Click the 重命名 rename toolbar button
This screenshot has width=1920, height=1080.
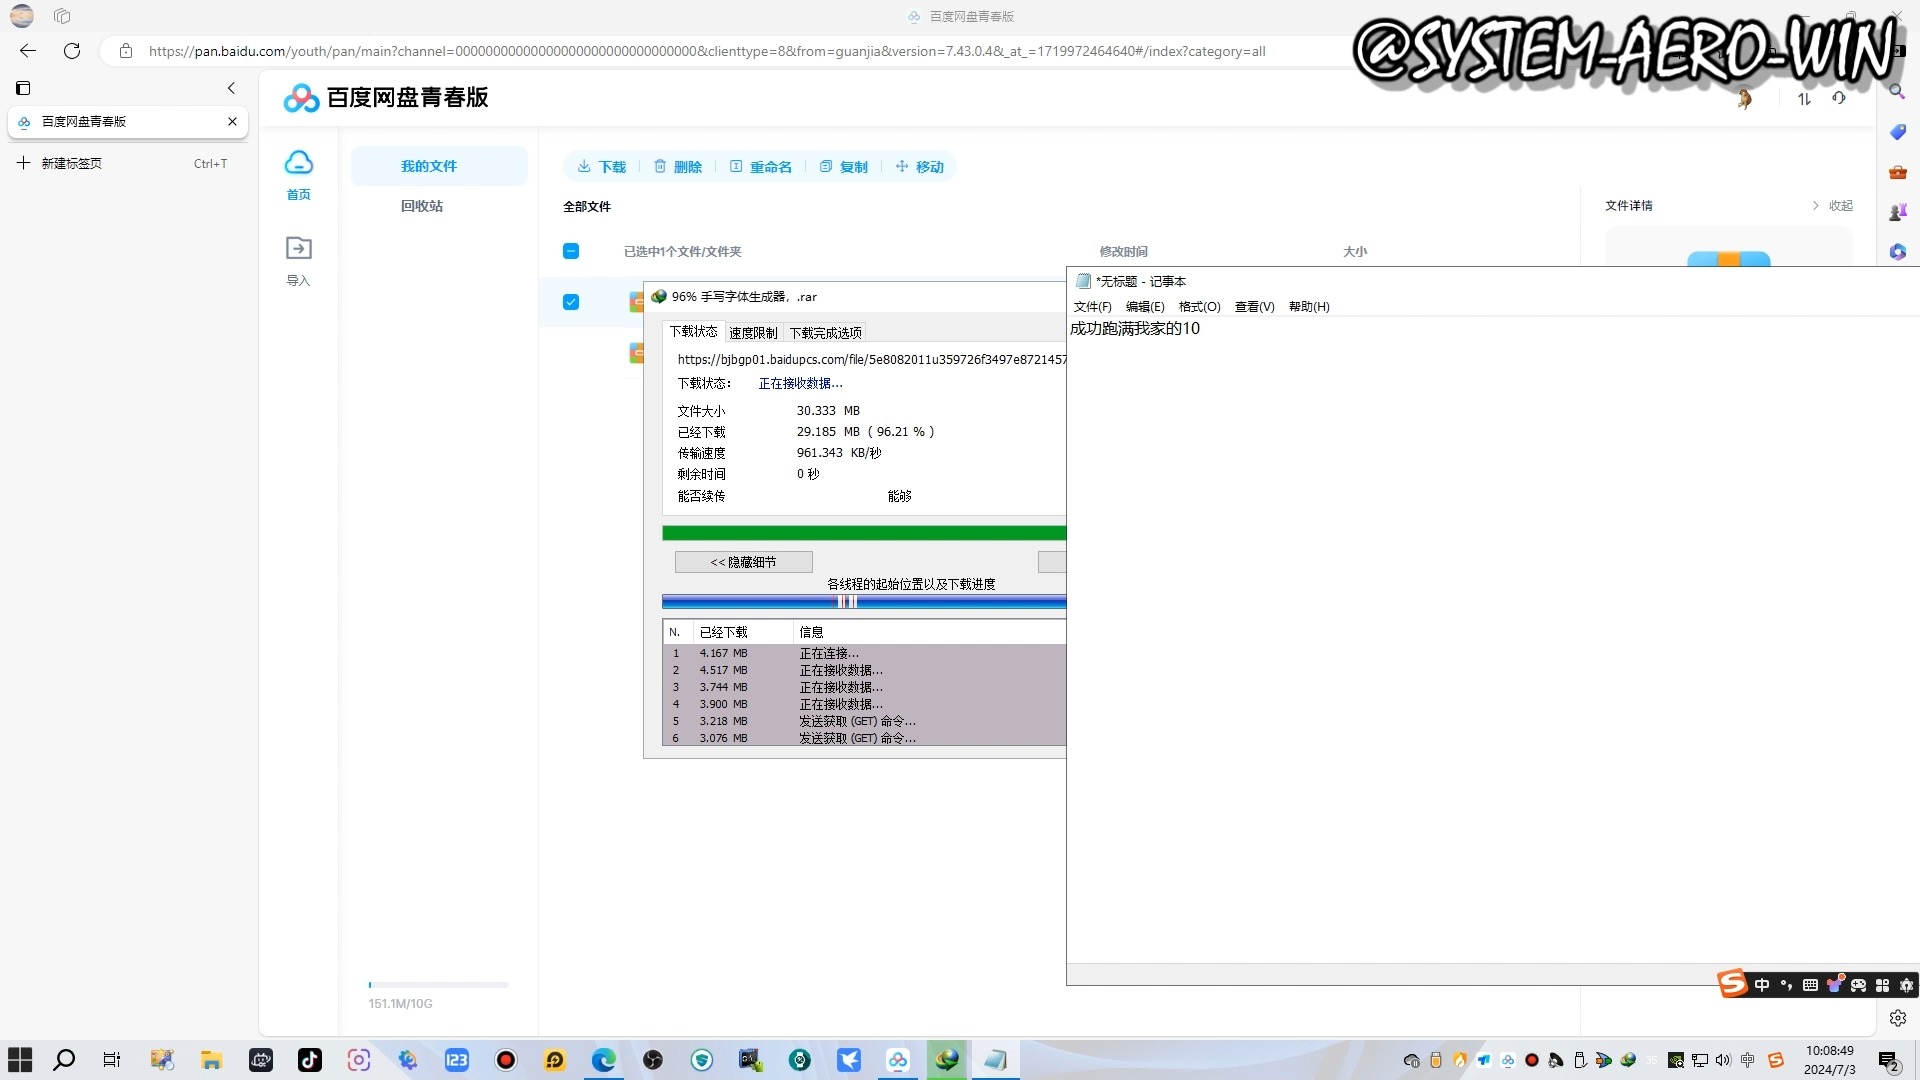click(x=760, y=167)
